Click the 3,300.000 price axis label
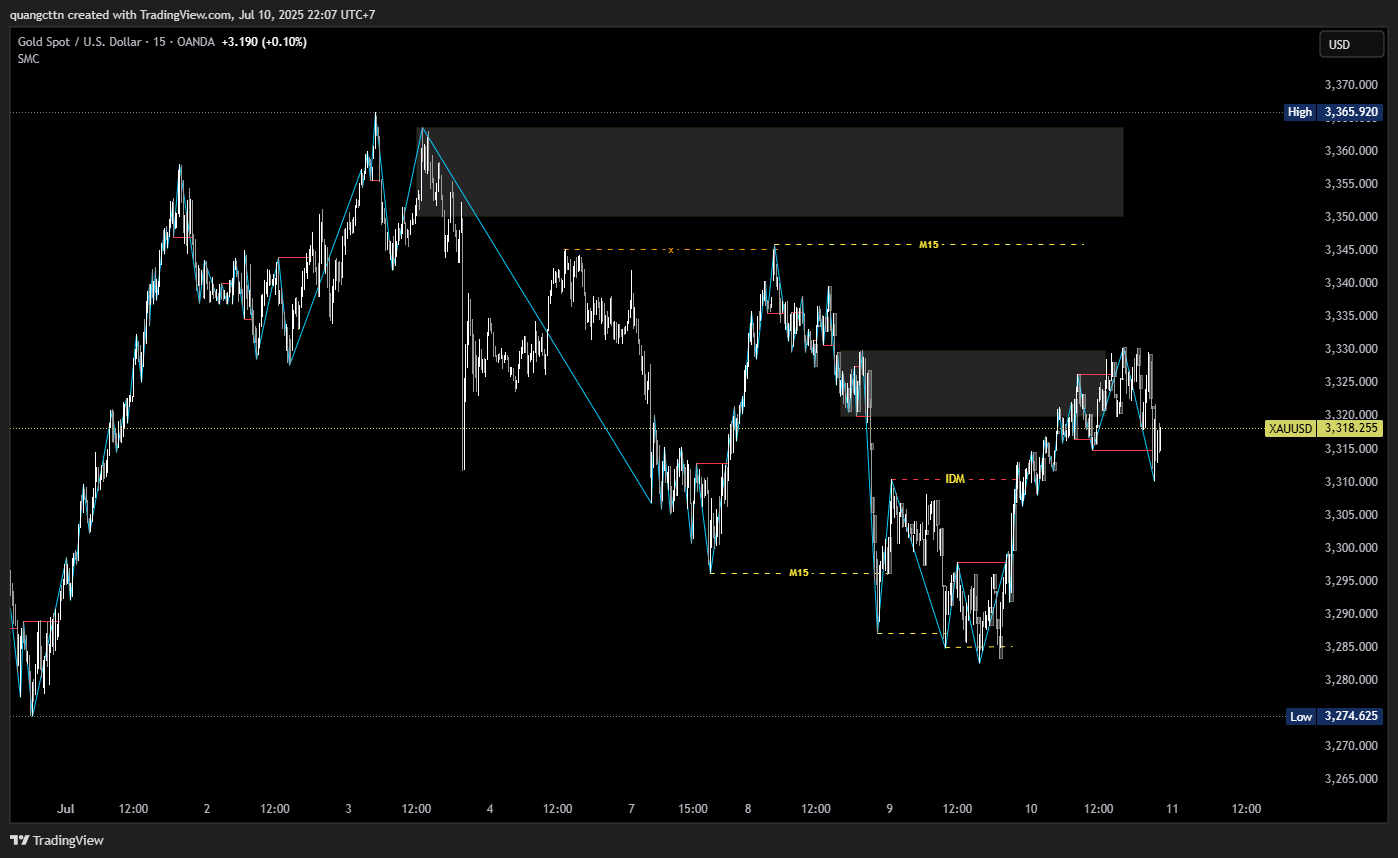 pos(1352,548)
